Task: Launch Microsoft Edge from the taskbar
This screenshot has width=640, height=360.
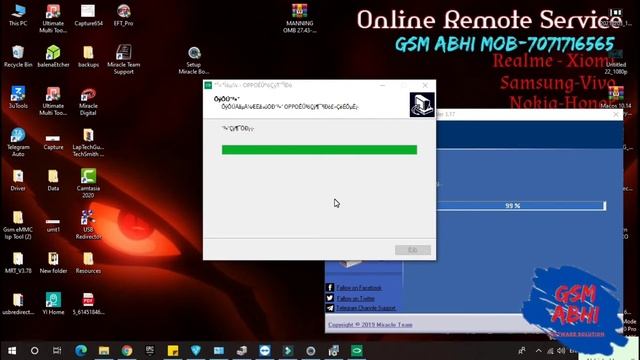Action: tap(81, 351)
